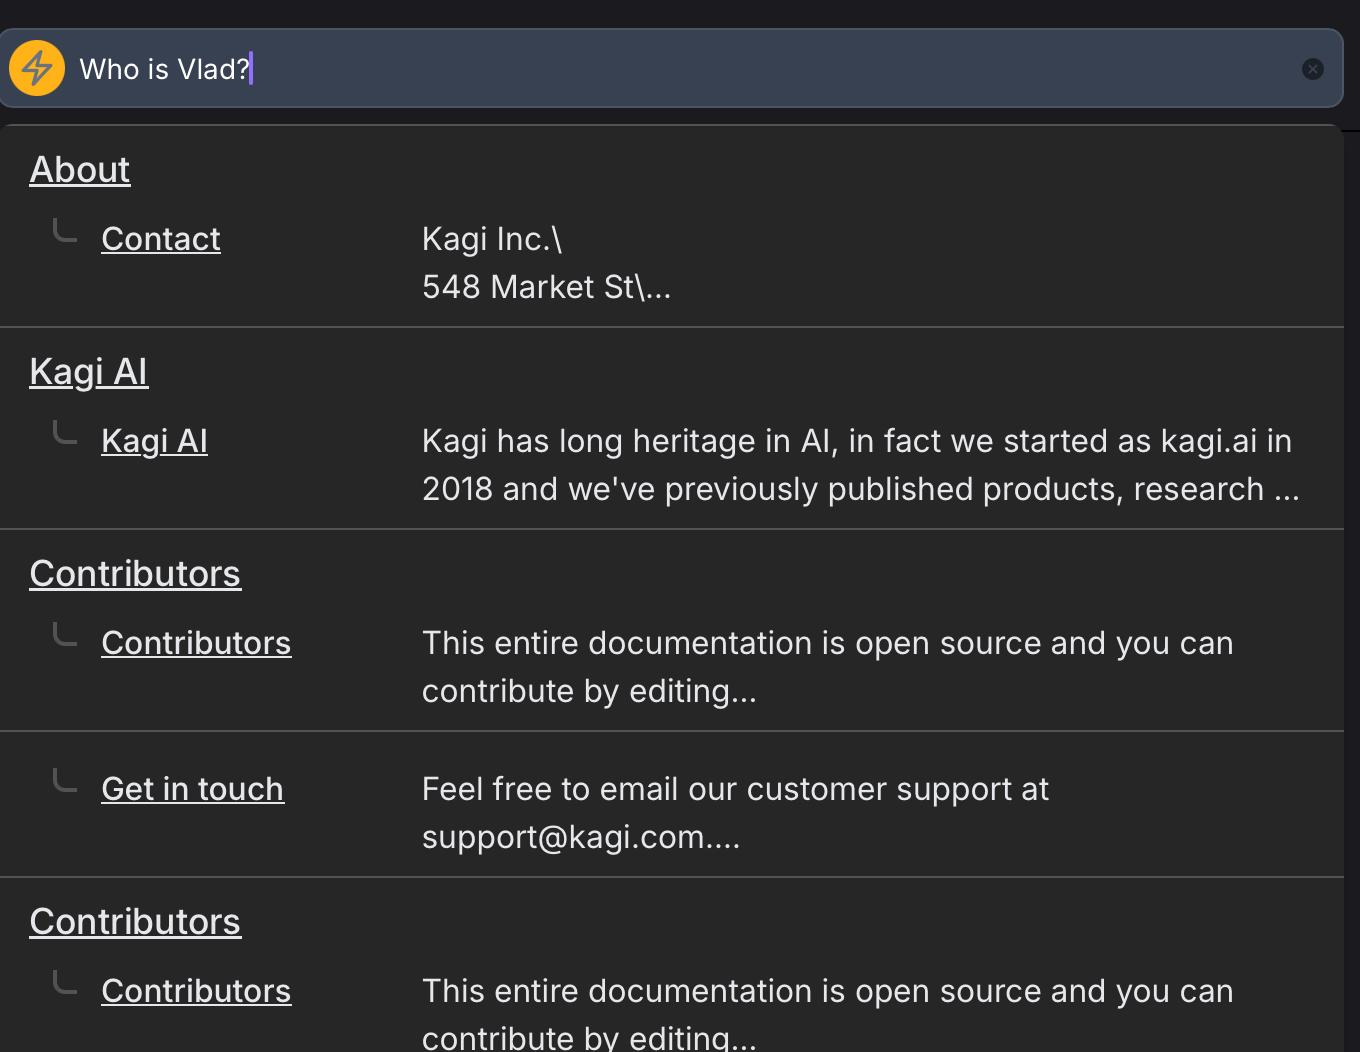Open the Contact result link
The image size is (1360, 1052).
point(161,239)
